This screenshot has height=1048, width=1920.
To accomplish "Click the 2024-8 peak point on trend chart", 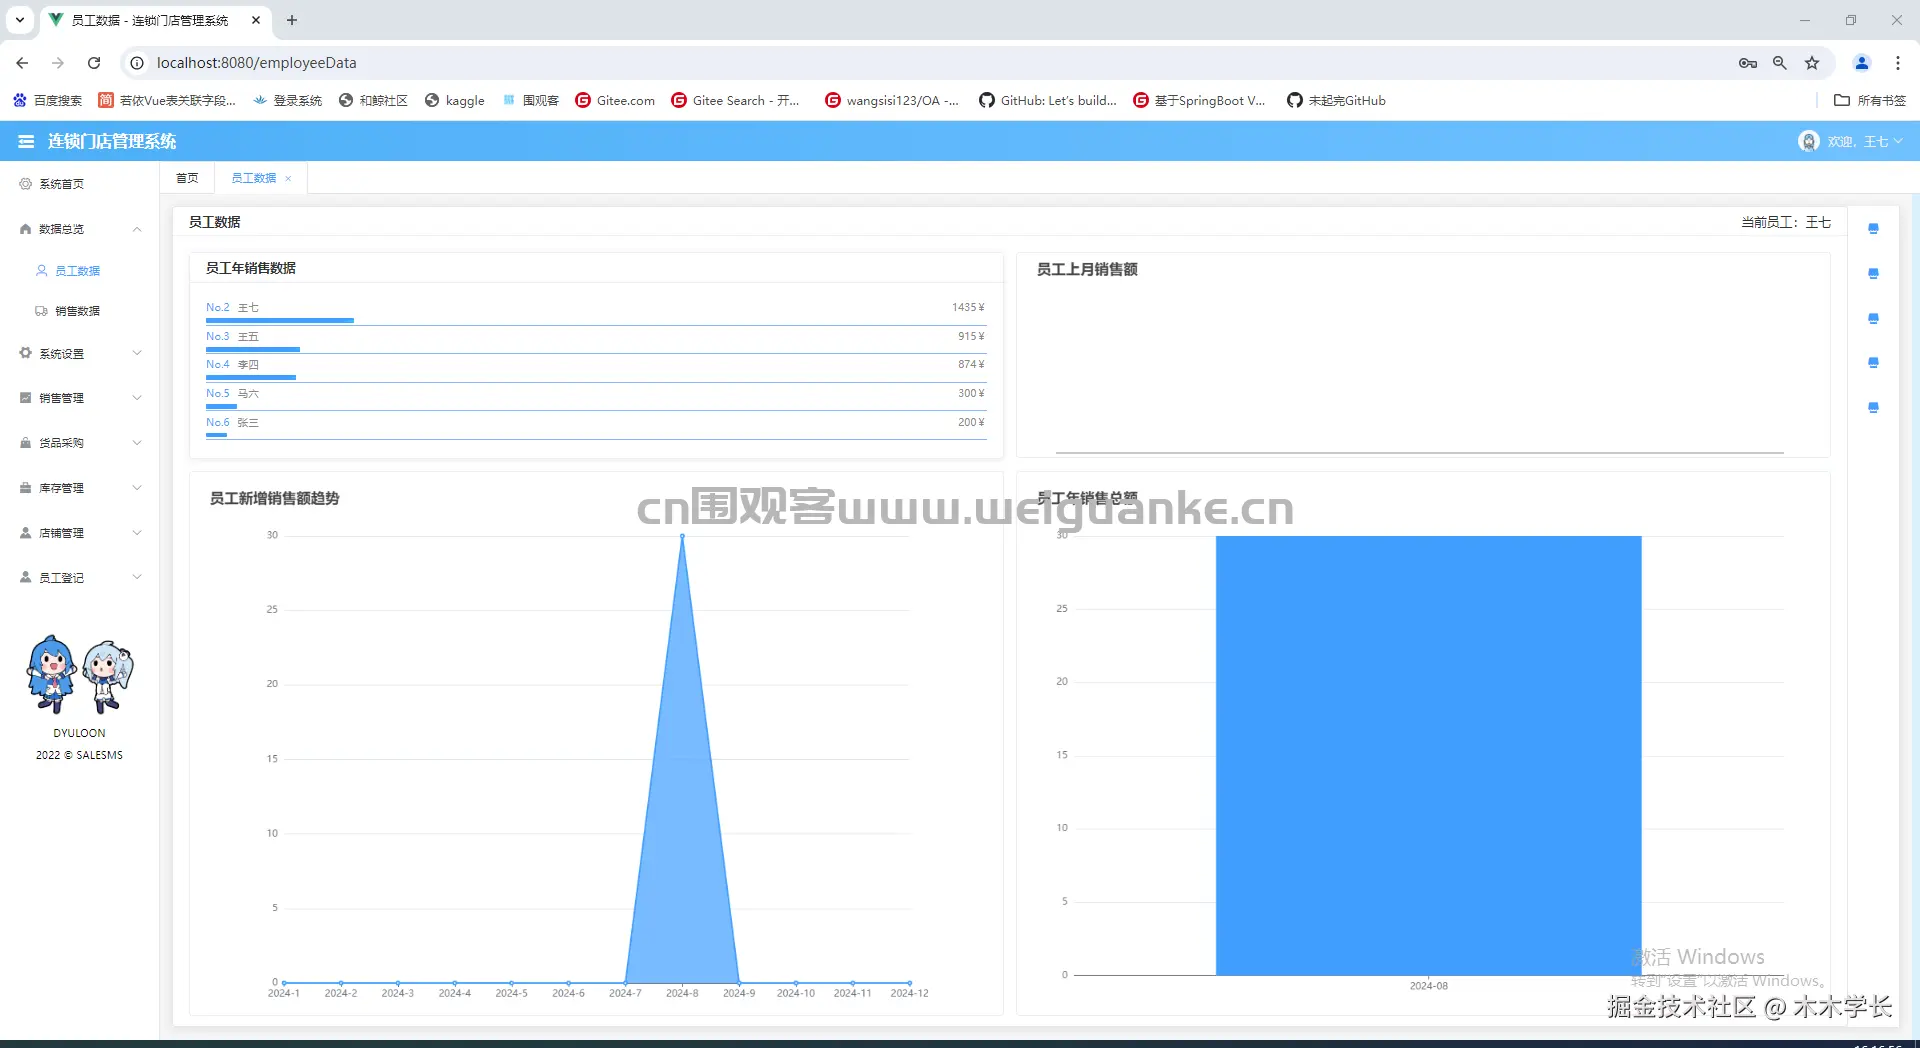I will pos(682,536).
